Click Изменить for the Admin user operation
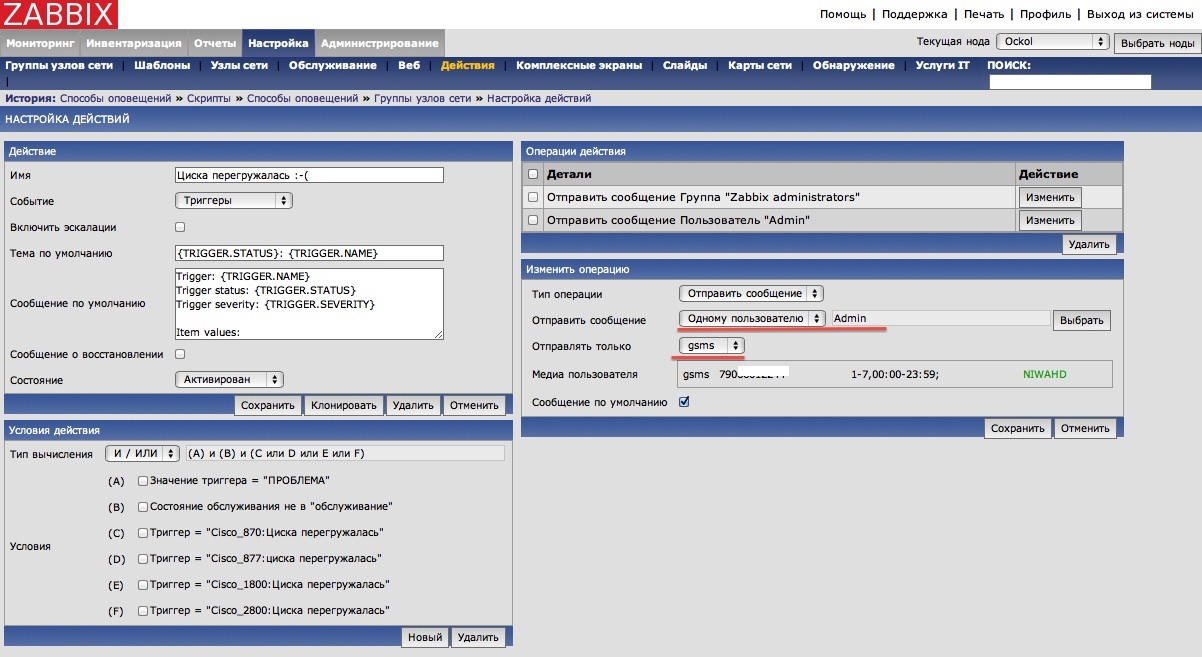The height and width of the screenshot is (657, 1202). (1050, 220)
